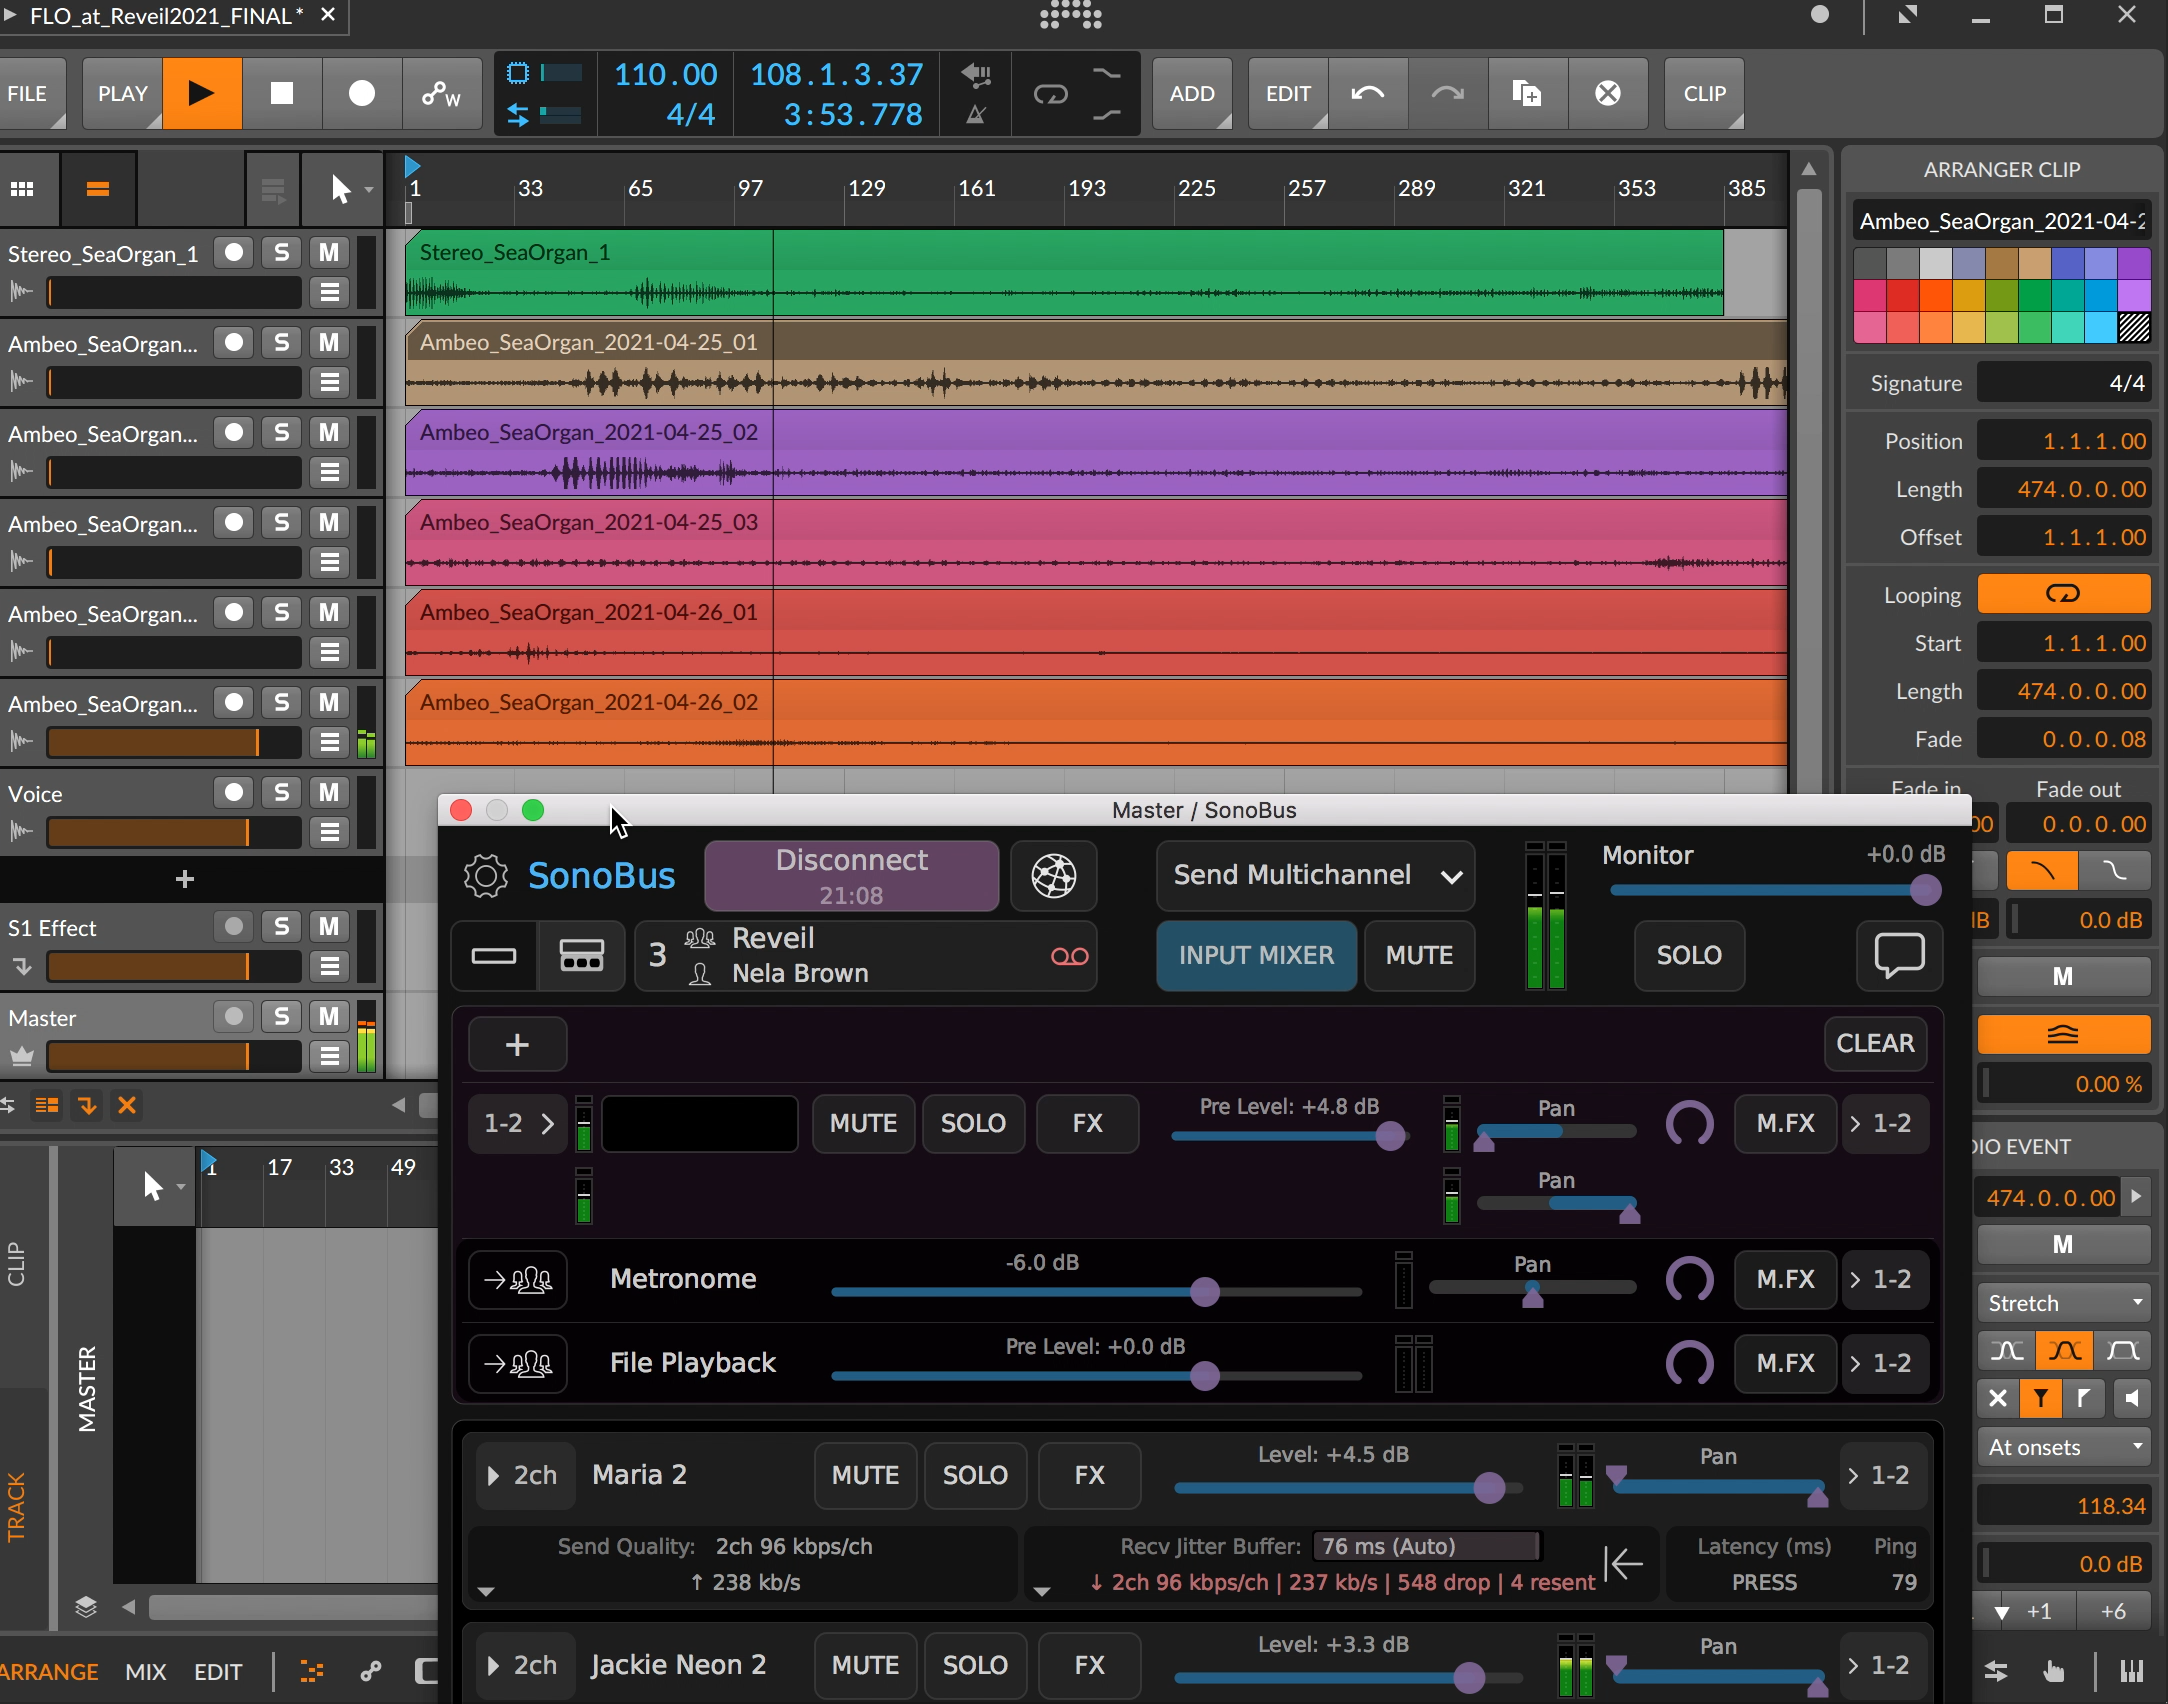Open SonoBus settings gear icon

point(486,876)
